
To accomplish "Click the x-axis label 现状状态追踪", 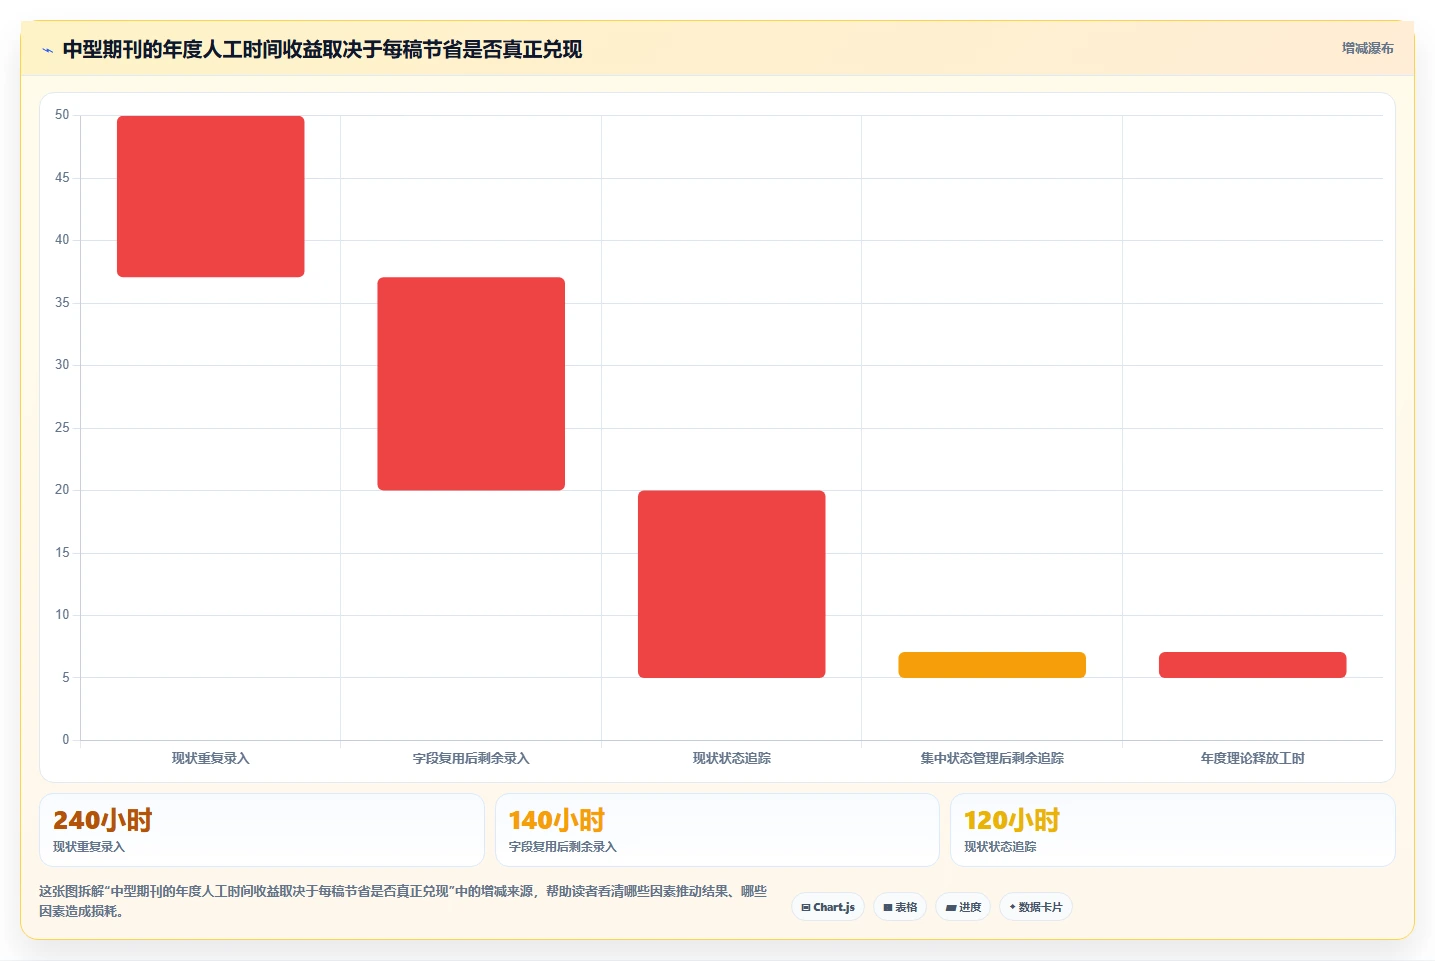I will coord(732,758).
